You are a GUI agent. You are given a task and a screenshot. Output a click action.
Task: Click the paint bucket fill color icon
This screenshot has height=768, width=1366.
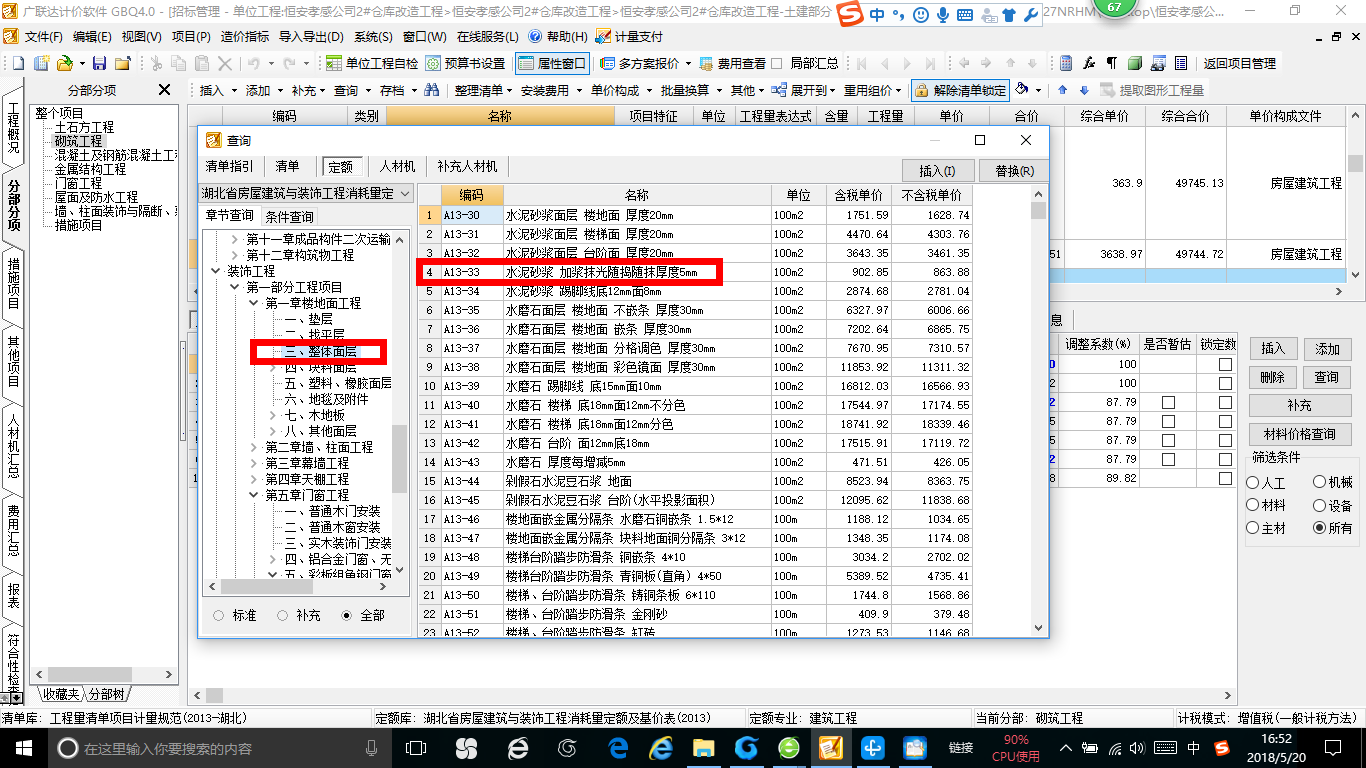coord(1022,90)
